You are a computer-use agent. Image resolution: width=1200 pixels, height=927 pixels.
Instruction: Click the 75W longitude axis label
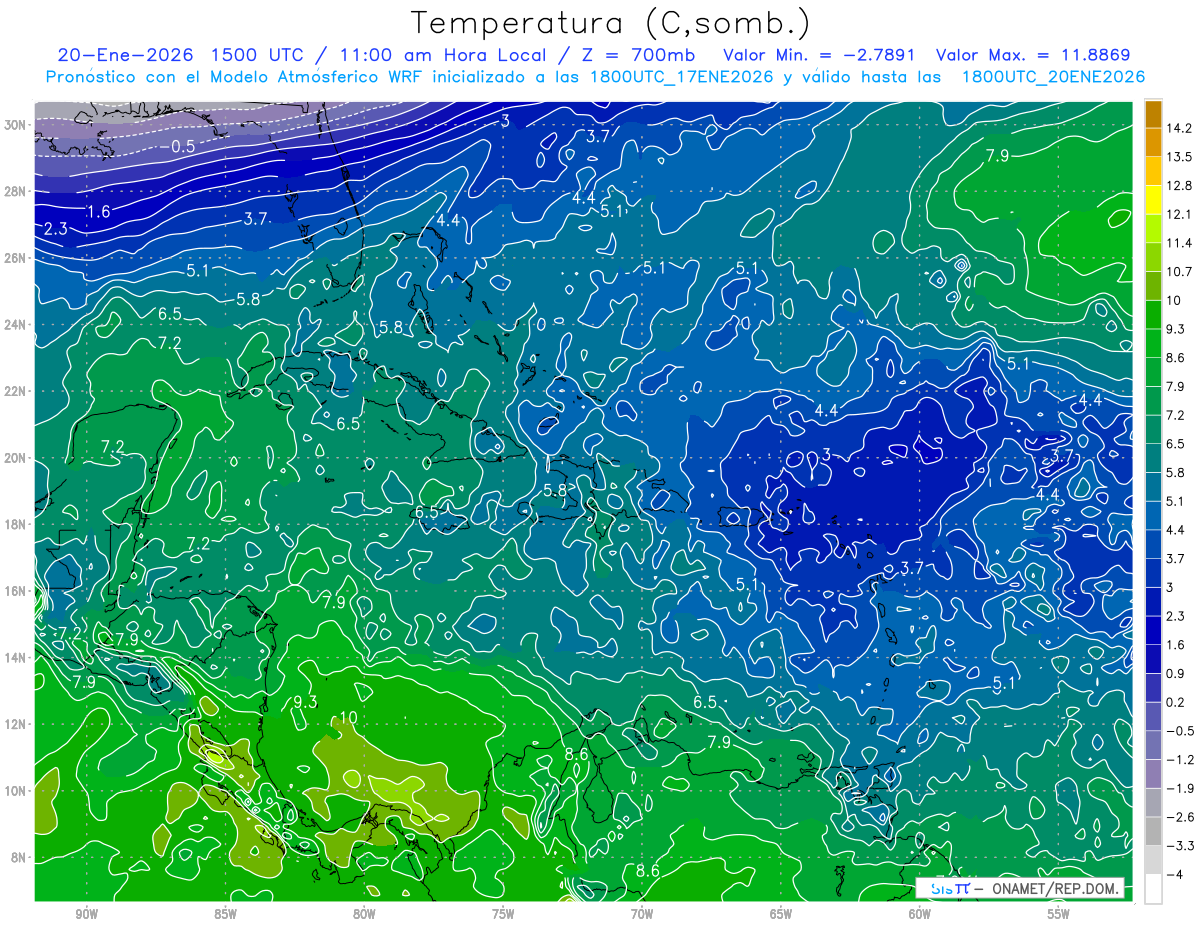503,915
